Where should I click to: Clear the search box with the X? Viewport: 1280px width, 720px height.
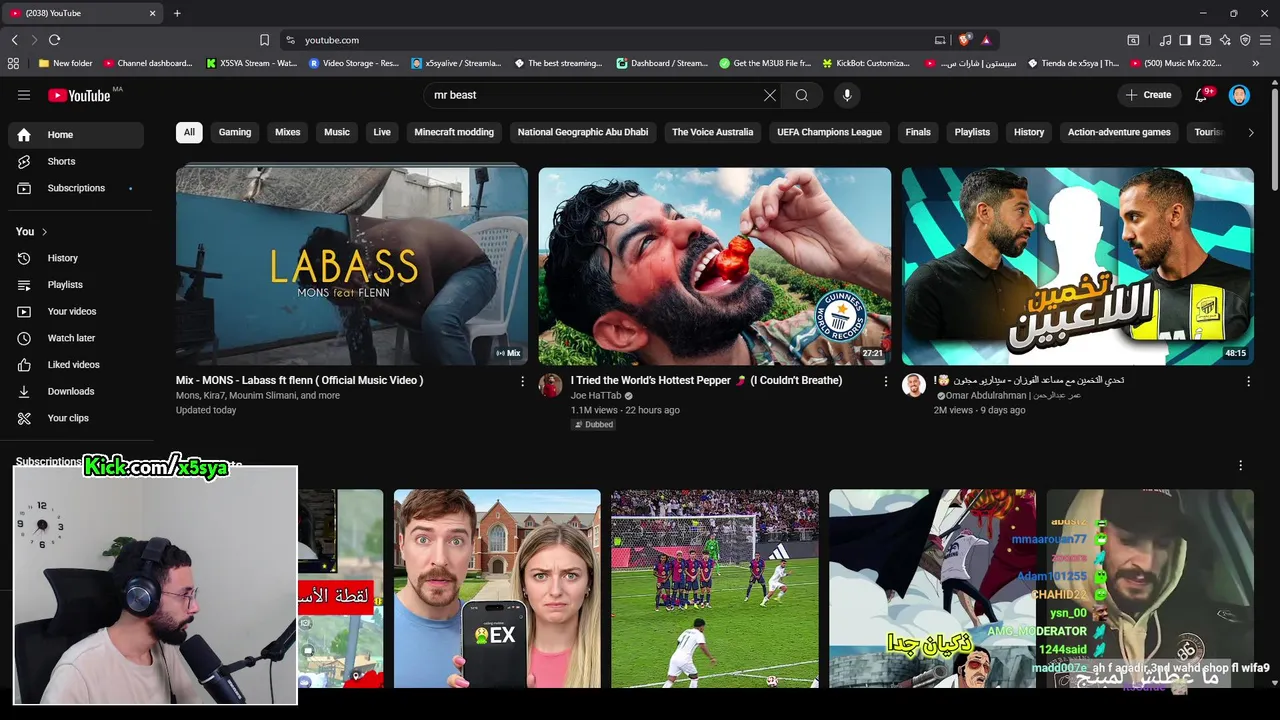click(770, 95)
